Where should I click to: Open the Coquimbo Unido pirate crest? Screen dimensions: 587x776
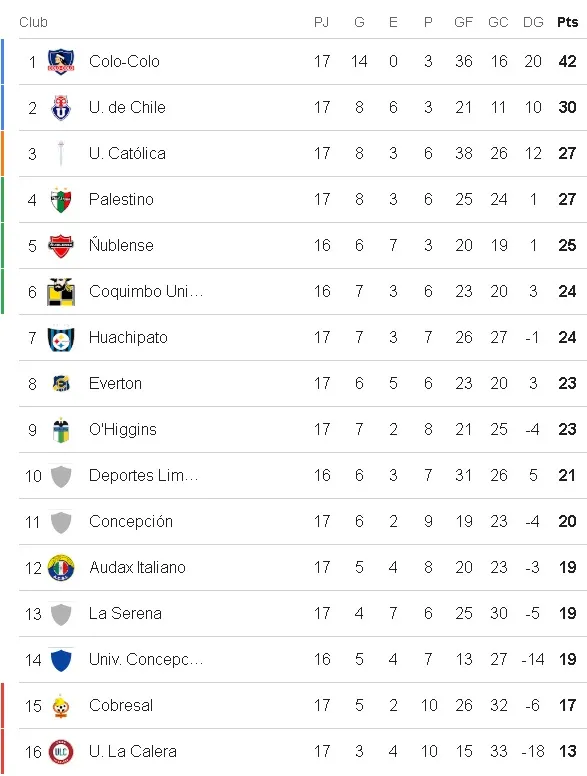(x=61, y=291)
